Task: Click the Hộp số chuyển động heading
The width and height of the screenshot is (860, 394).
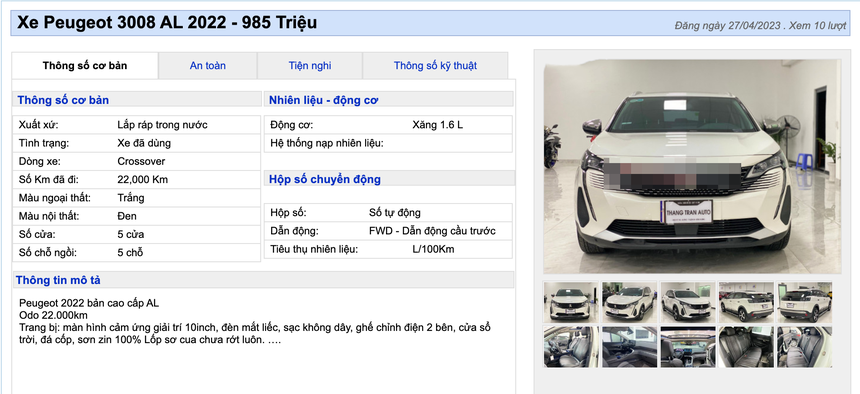Action: tap(325, 179)
